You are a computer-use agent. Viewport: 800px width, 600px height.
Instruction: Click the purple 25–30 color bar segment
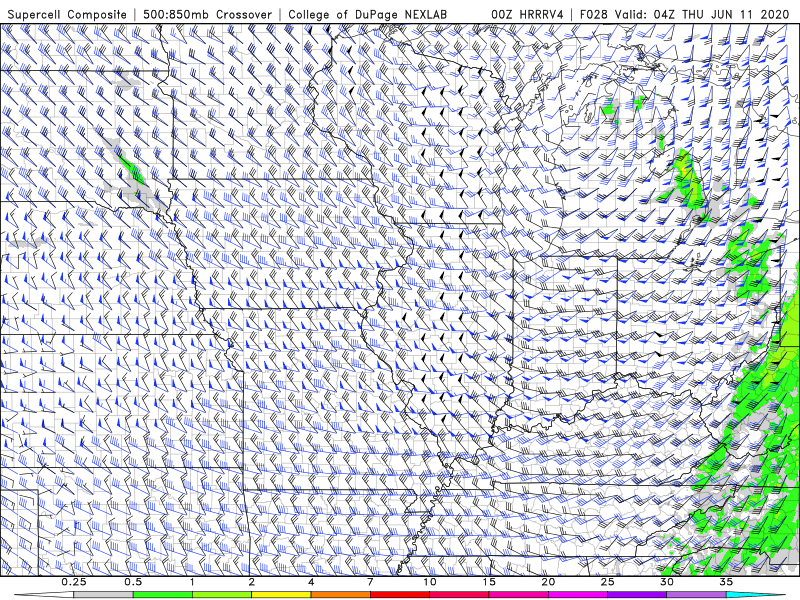tap(637, 595)
